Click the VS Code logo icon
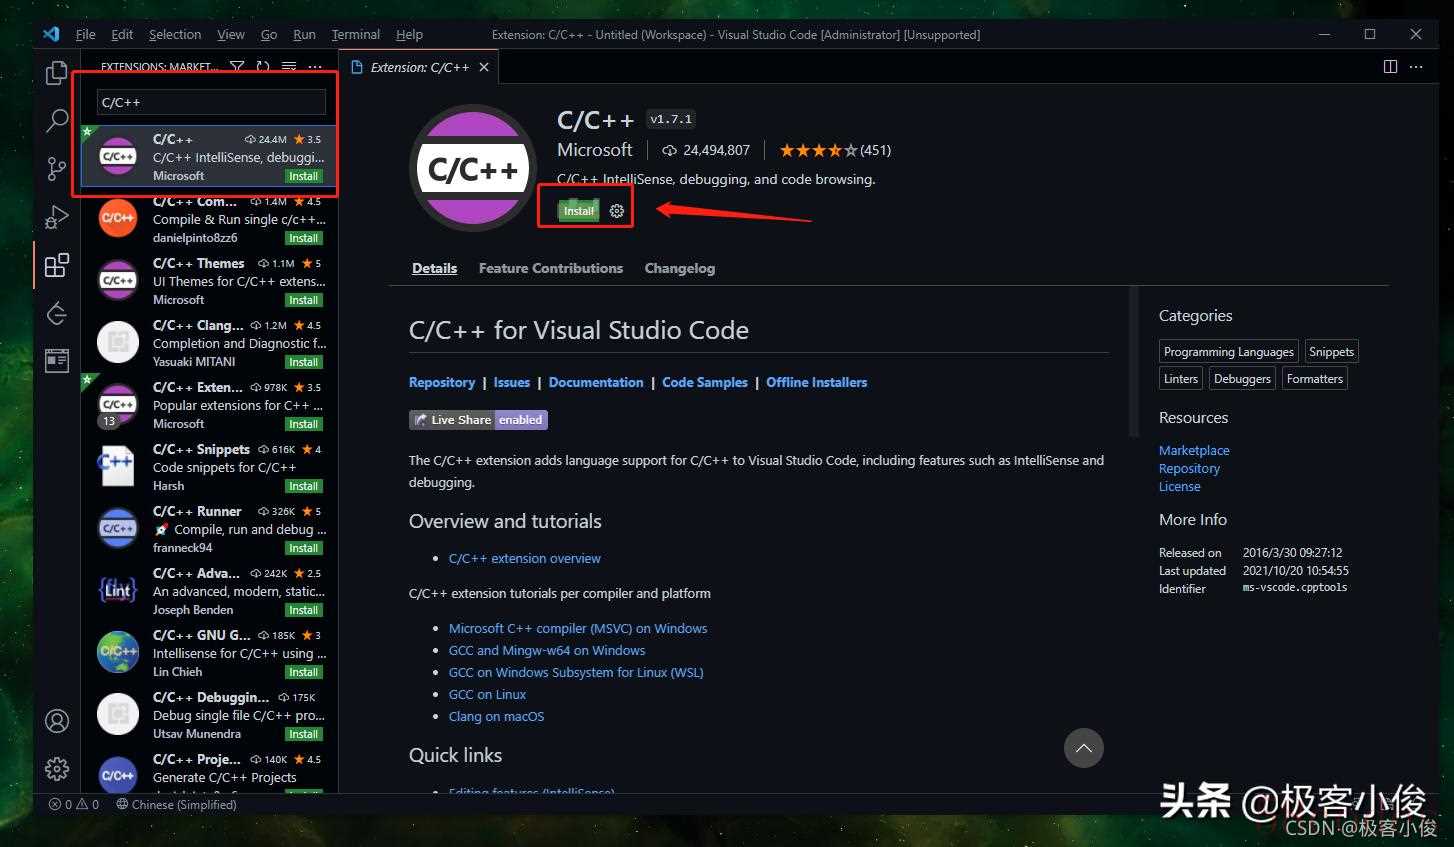1454x847 pixels. click(x=51, y=34)
